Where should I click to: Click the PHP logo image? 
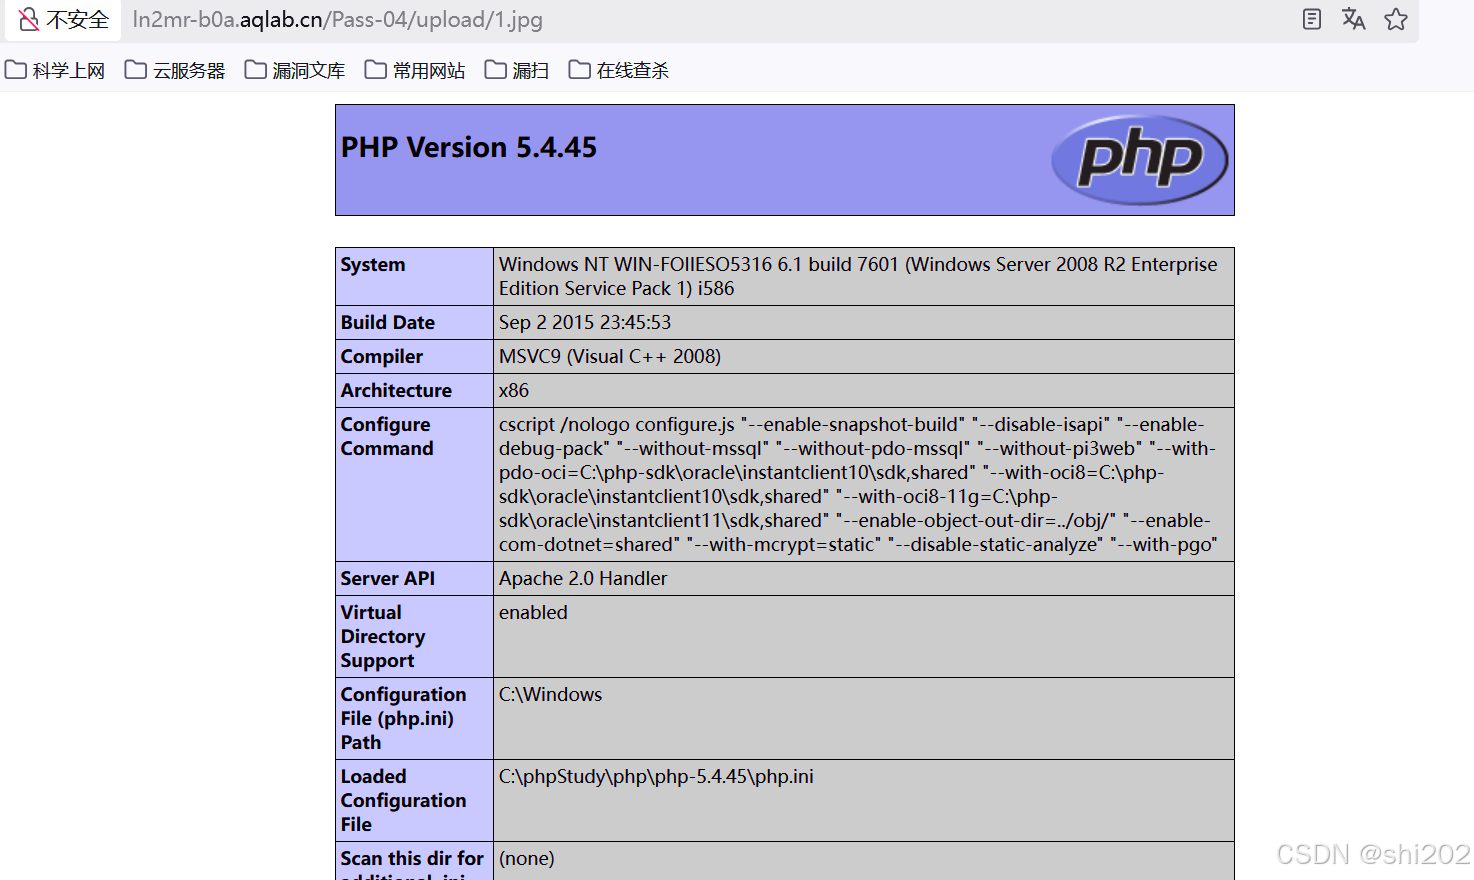point(1139,160)
